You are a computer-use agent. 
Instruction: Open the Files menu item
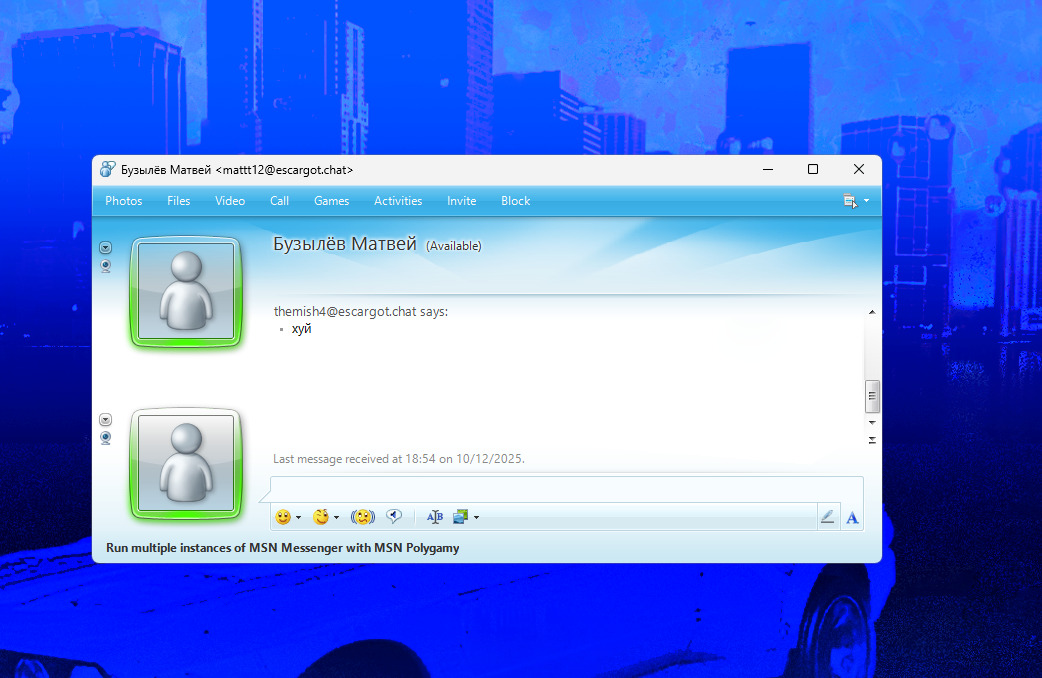[178, 201]
